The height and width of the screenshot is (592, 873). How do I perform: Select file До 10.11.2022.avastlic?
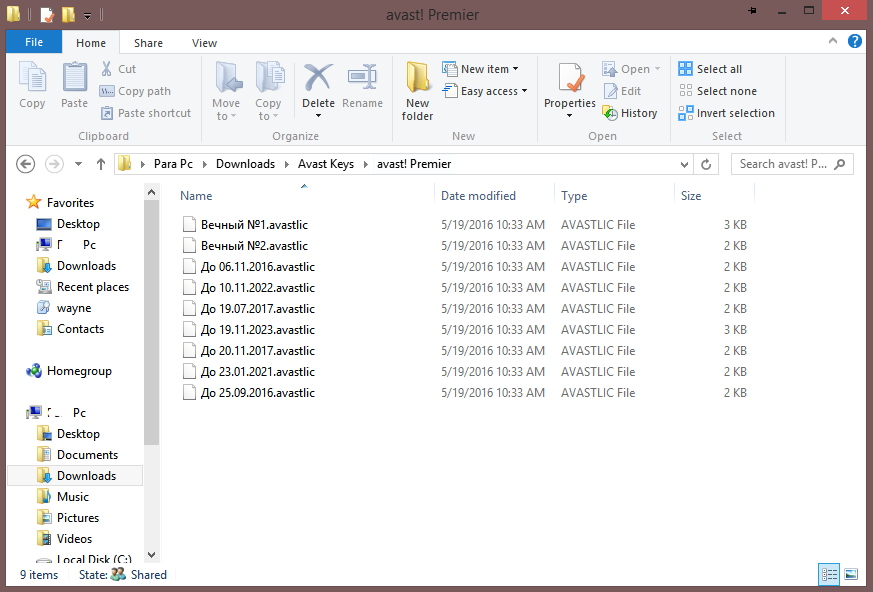pyautogui.click(x=257, y=288)
